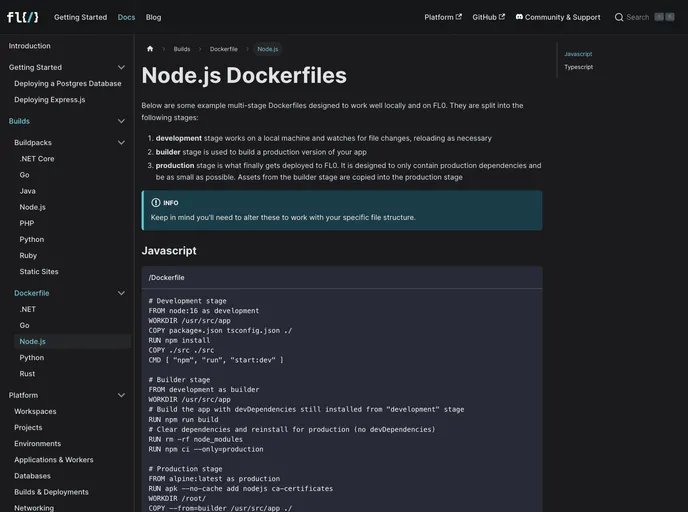Viewport: 688px width, 512px height.
Task: Collapse the Buildpacks sidebar group
Action: (121, 143)
